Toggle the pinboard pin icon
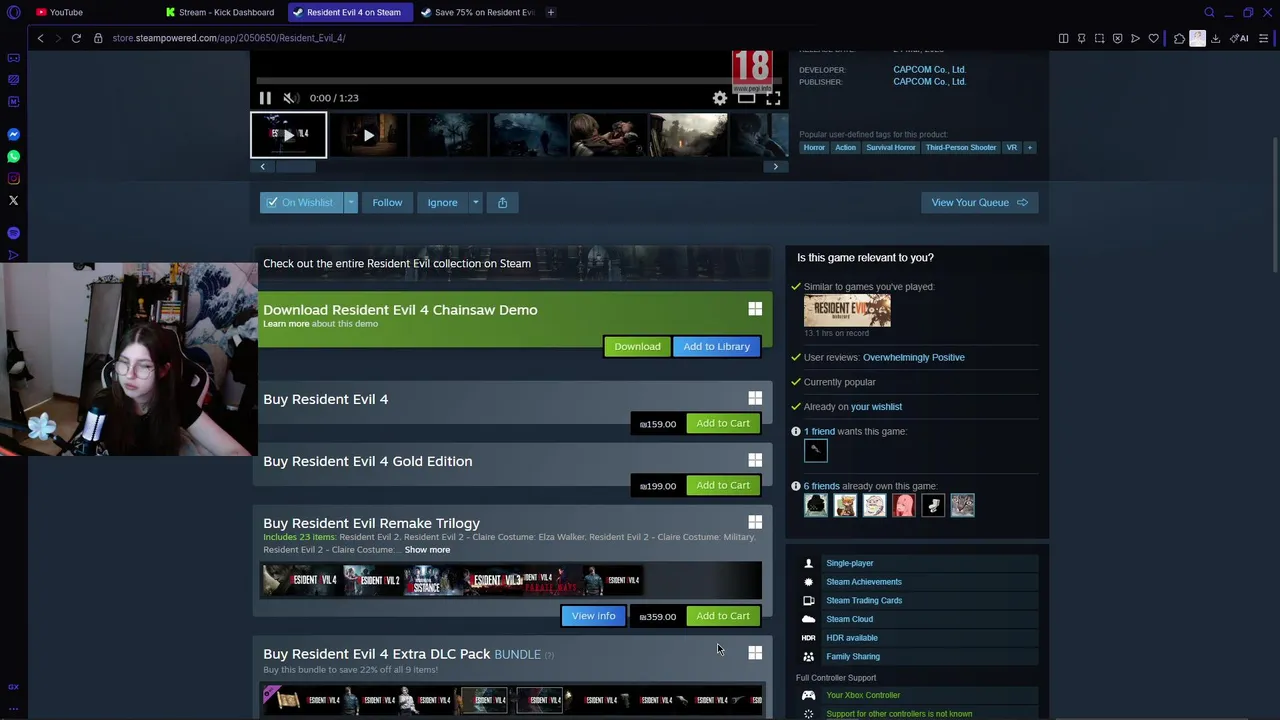Image resolution: width=1280 pixels, height=720 pixels. 1081,38
